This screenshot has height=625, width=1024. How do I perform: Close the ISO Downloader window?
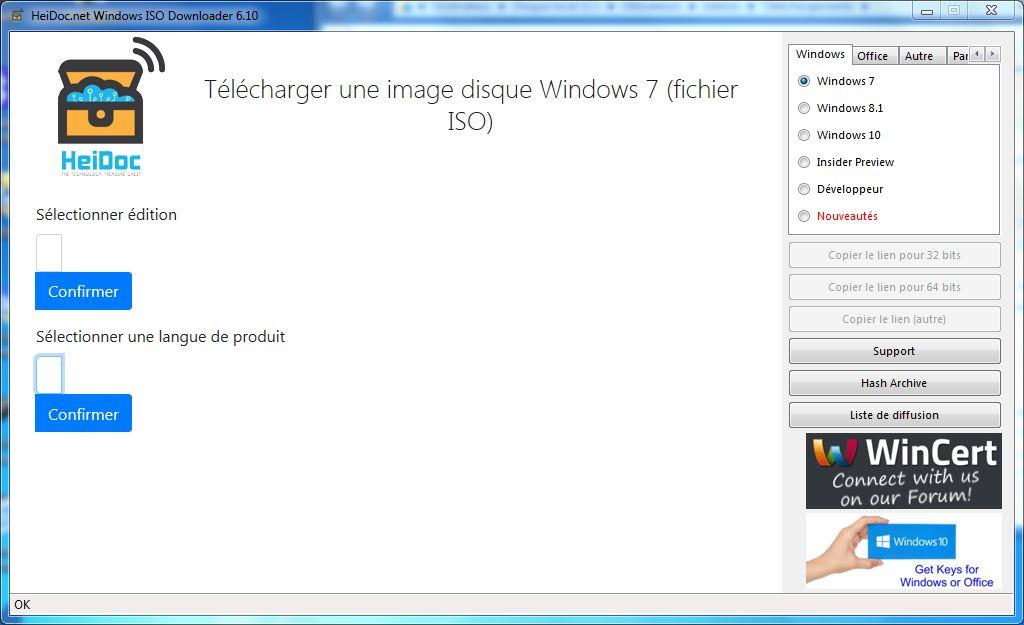pyautogui.click(x=991, y=10)
